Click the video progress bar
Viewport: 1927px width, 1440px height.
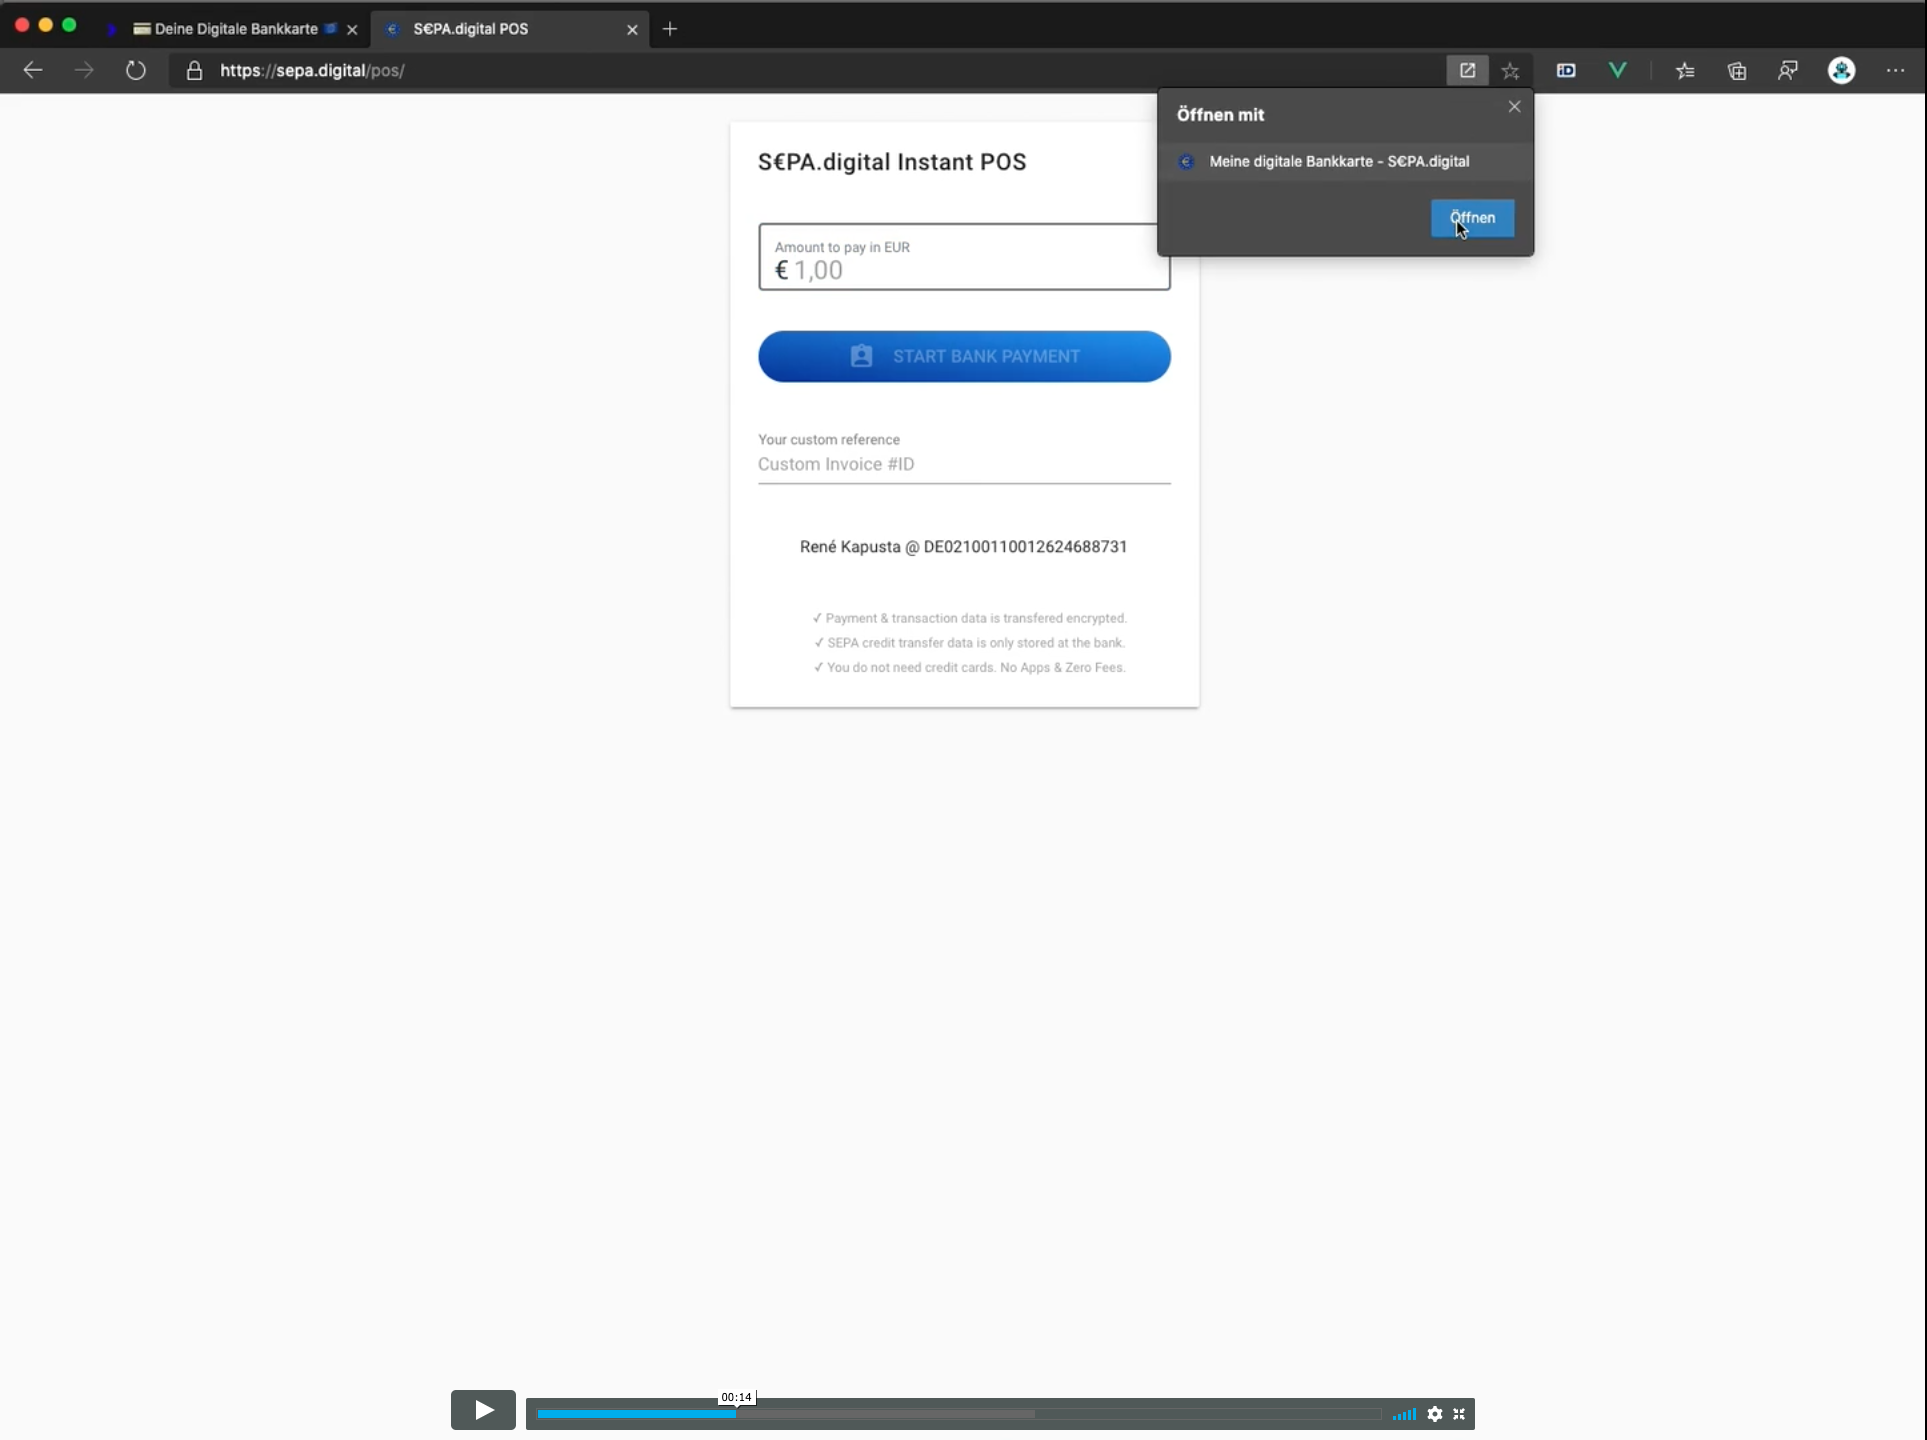[x=960, y=1414]
